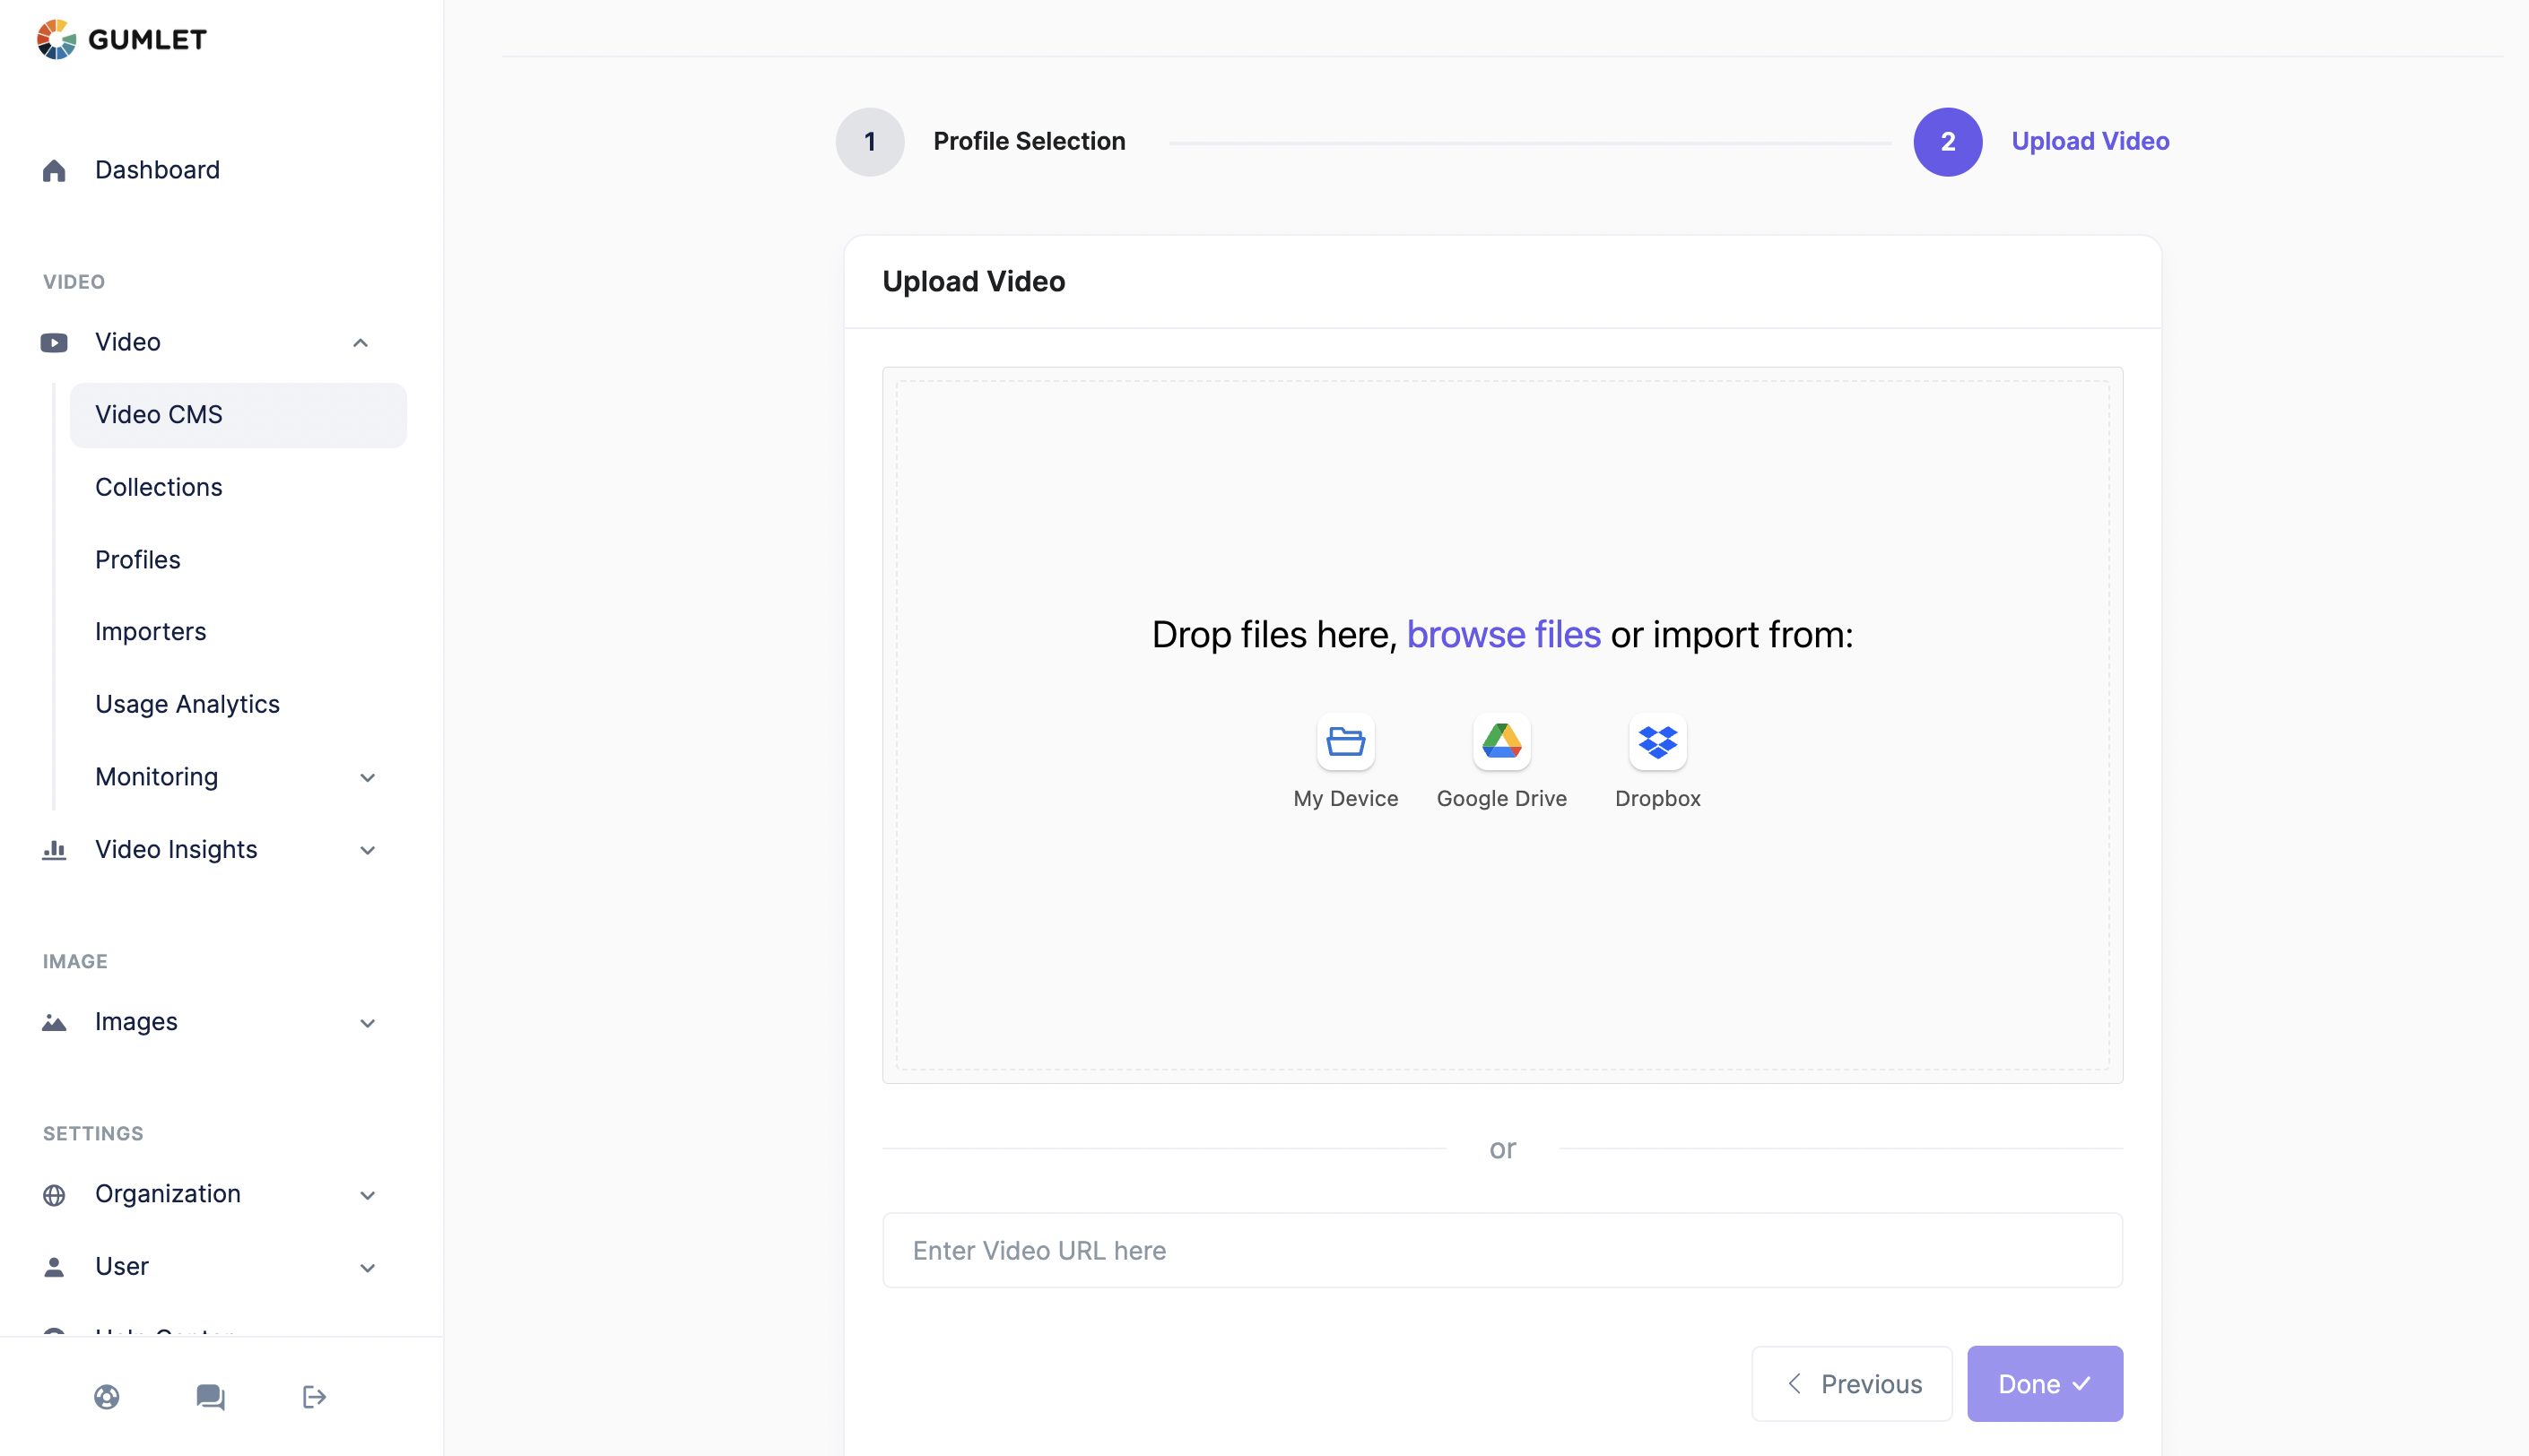Collapse the Video menu section
Viewport: 2529px width, 1456px height.
click(x=361, y=343)
